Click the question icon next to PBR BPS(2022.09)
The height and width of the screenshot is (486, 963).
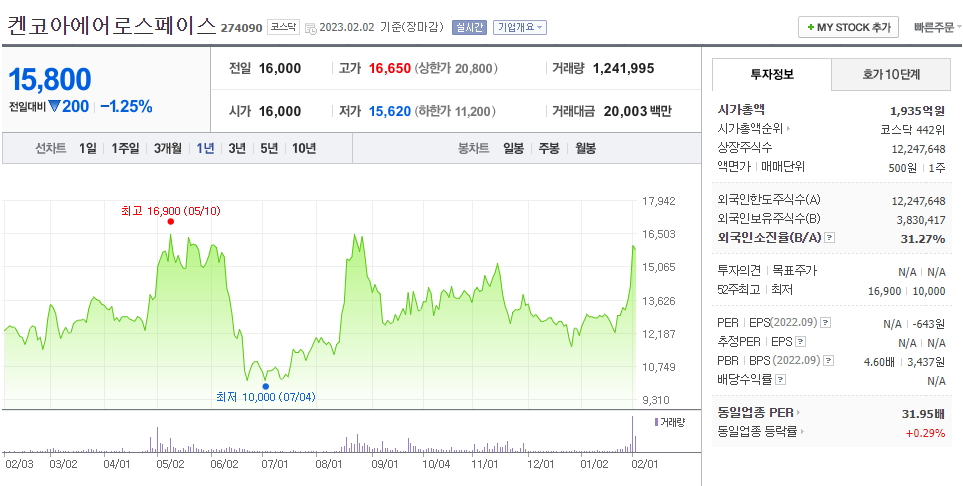829,361
